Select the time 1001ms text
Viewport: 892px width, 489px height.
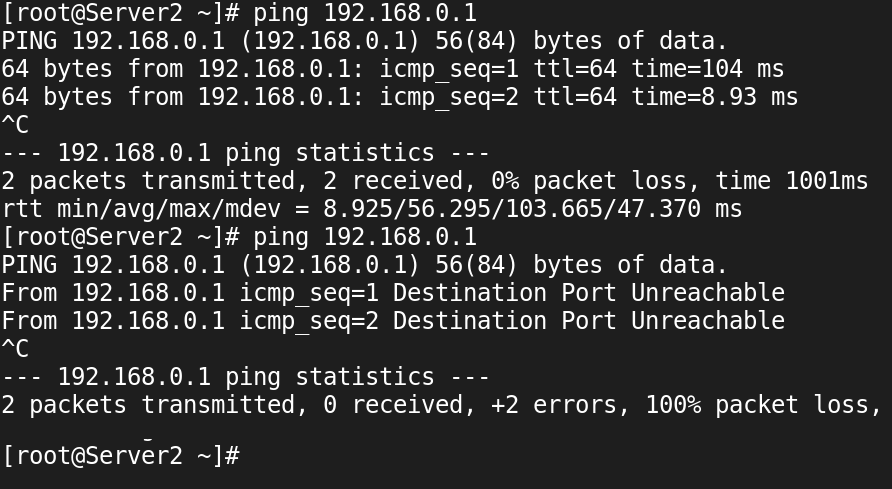point(791,181)
